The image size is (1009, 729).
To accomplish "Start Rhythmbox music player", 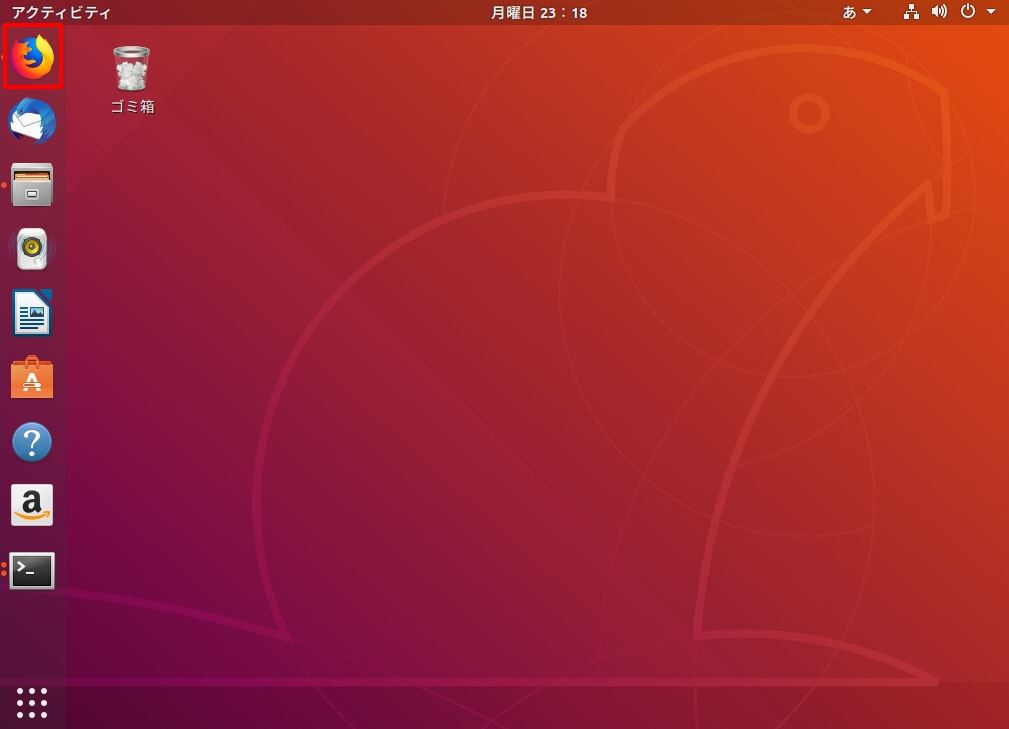I will click(x=32, y=248).
